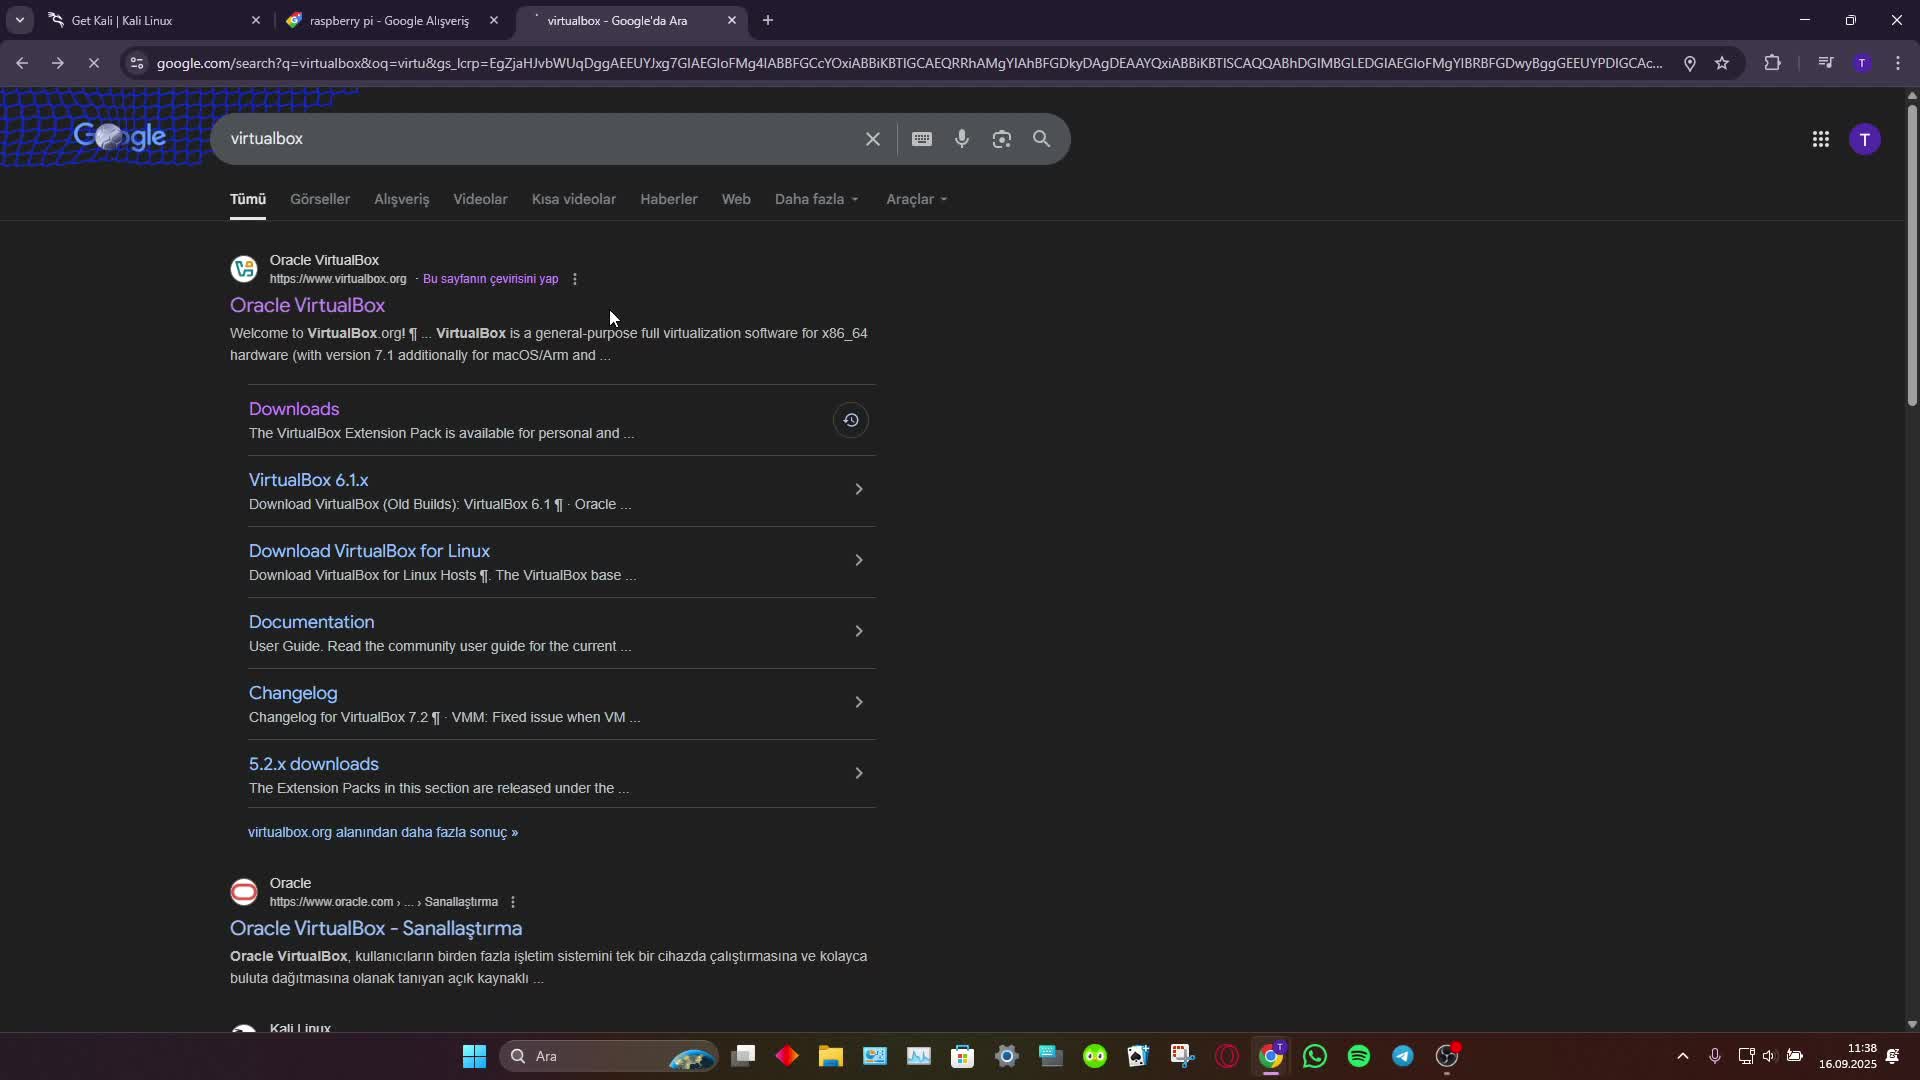Start voice search with microphone icon
The image size is (1920, 1080).
(x=961, y=139)
